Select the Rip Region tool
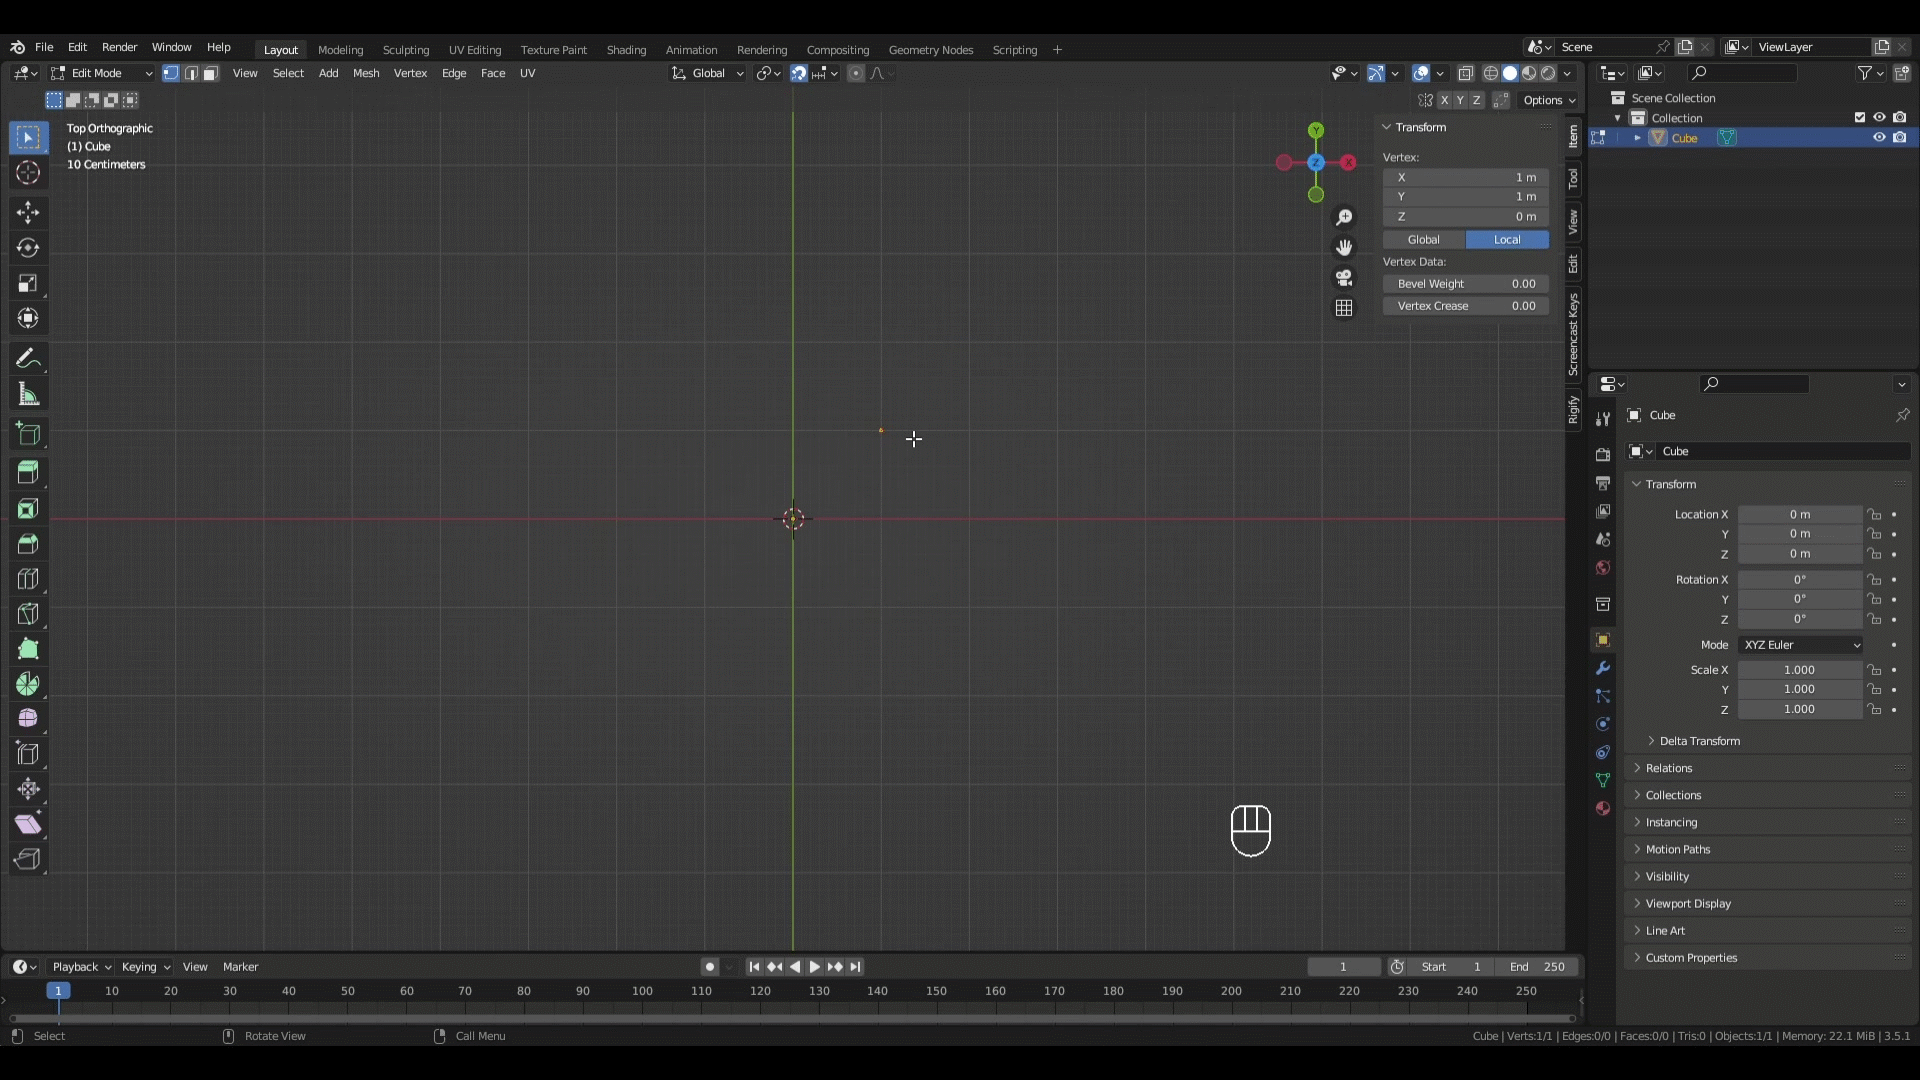Image resolution: width=1920 pixels, height=1080 pixels. (28, 859)
